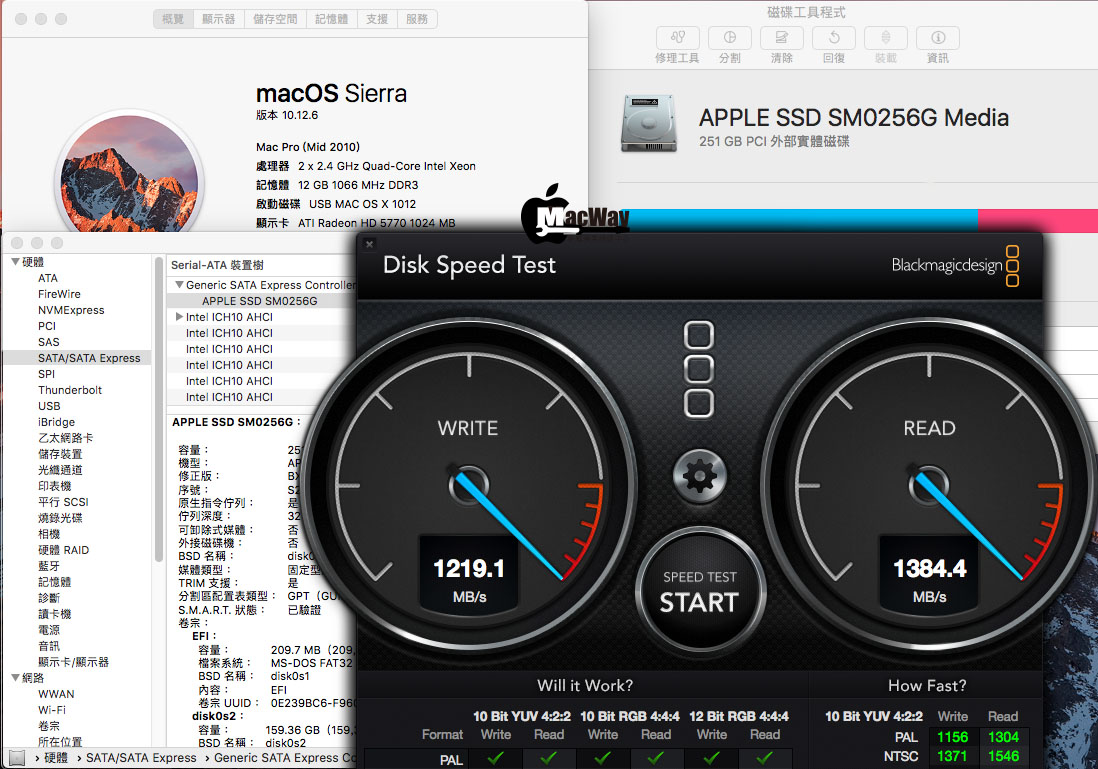1098x769 pixels.
Task: Select Wi-Fi under network section
Action: (52, 710)
